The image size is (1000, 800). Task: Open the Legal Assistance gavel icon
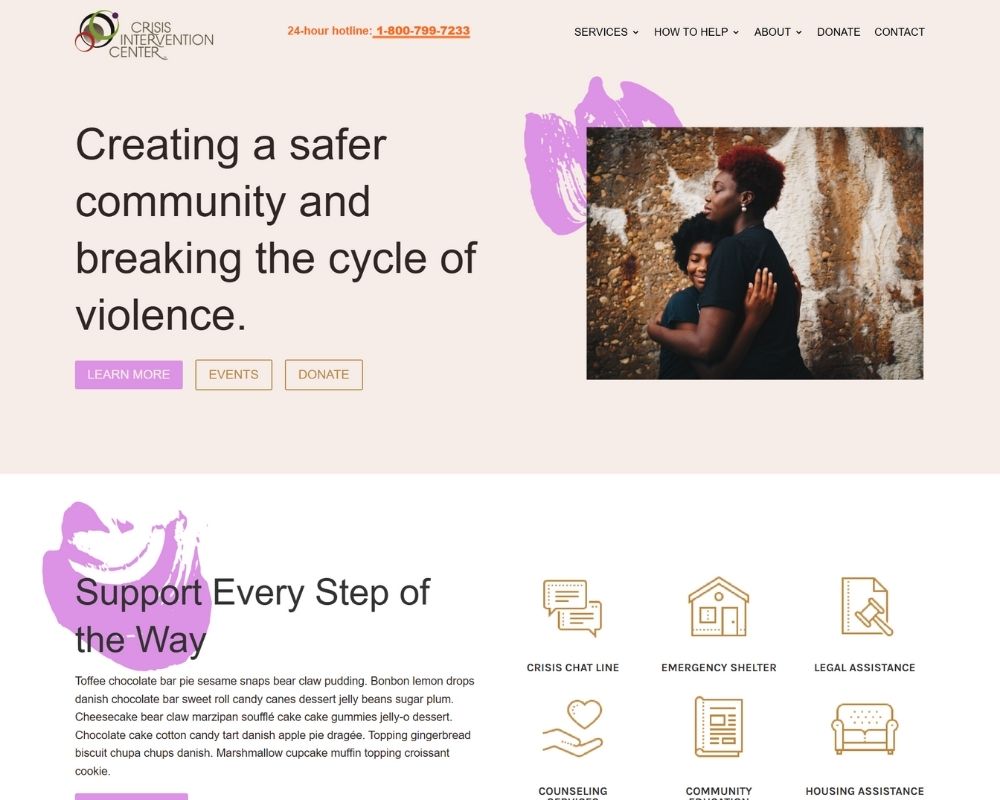click(x=866, y=606)
